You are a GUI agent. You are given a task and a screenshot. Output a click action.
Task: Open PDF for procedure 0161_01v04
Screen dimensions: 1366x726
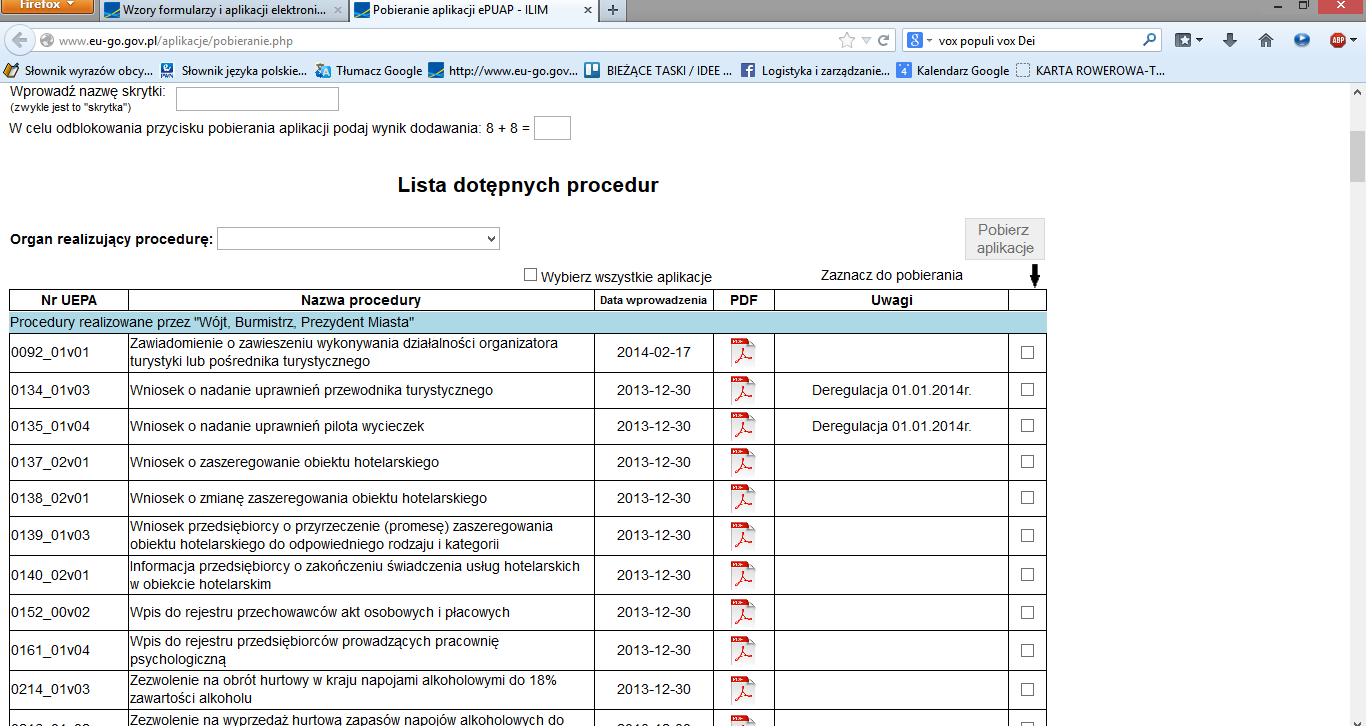743,651
